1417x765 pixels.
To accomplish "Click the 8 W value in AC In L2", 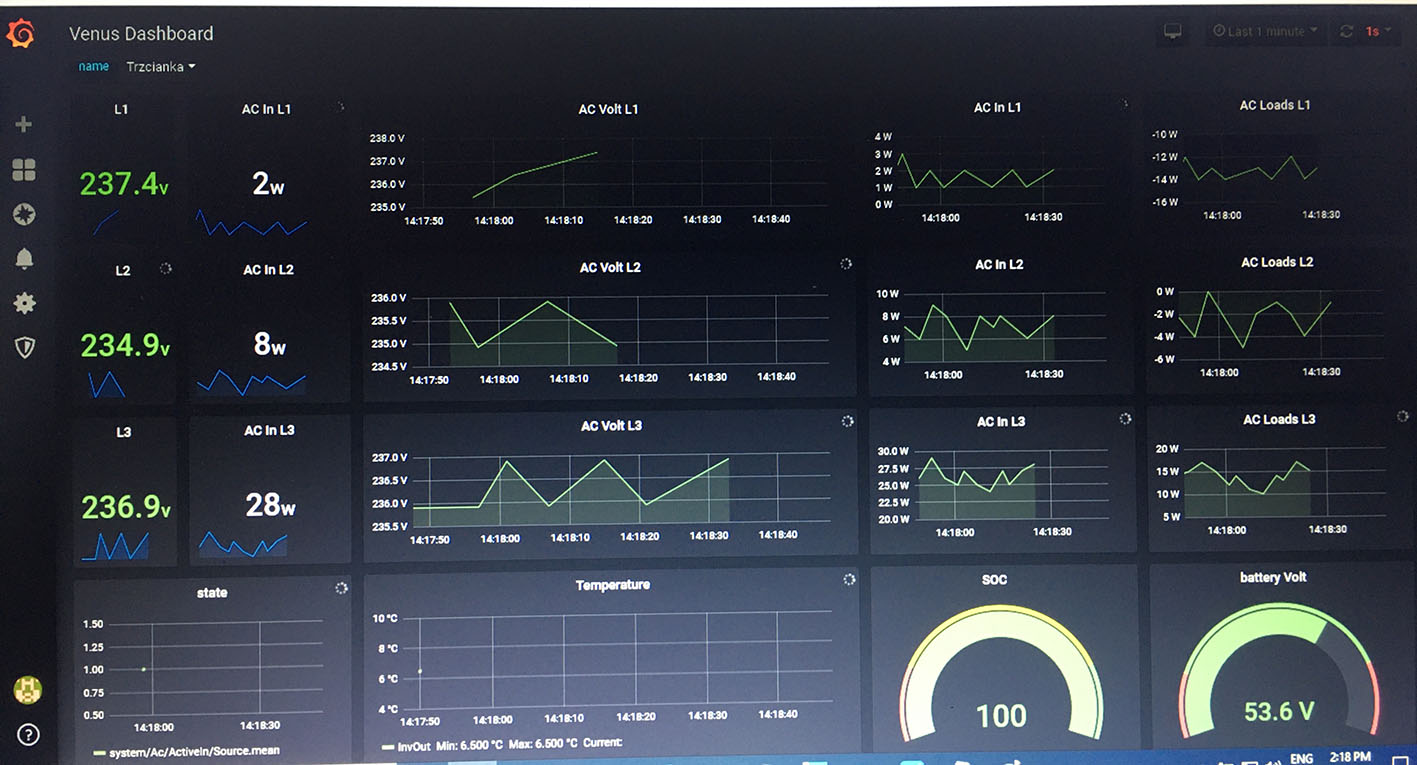I will click(x=270, y=344).
